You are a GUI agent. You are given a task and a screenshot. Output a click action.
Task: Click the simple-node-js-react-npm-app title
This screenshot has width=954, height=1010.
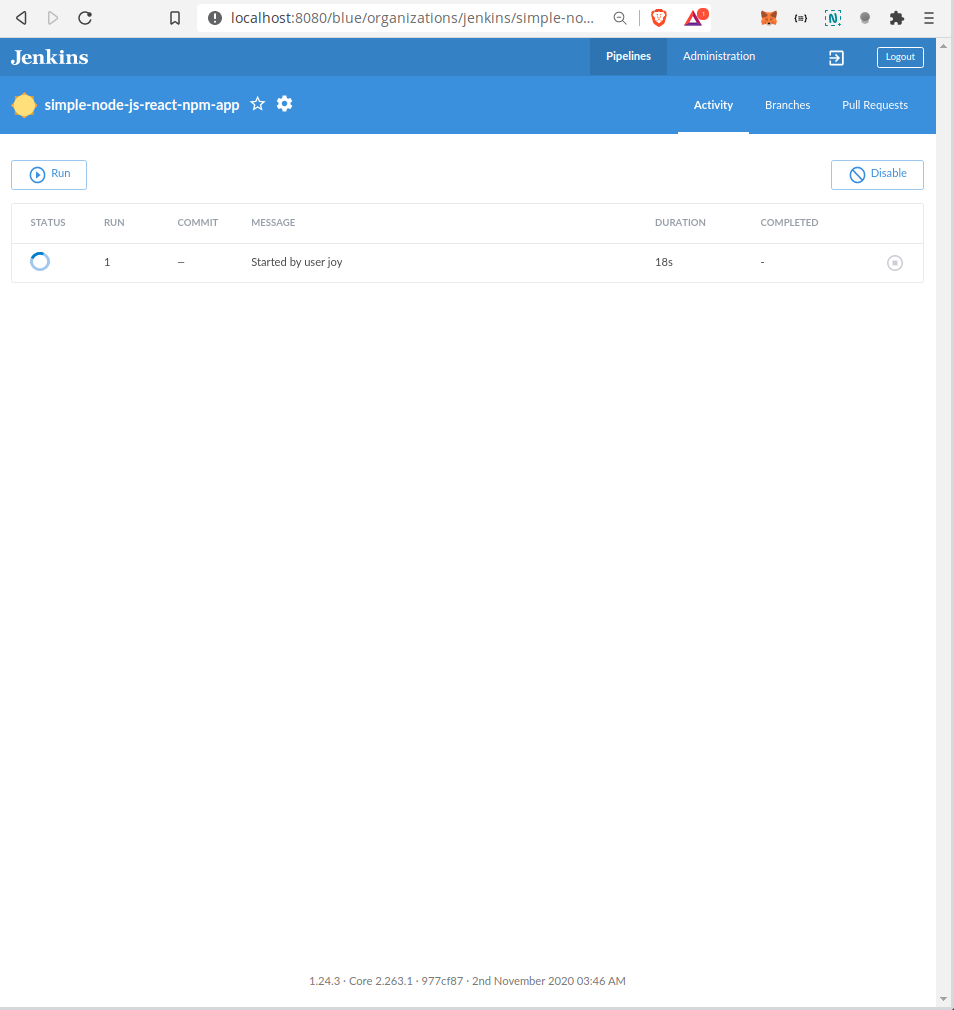142,105
